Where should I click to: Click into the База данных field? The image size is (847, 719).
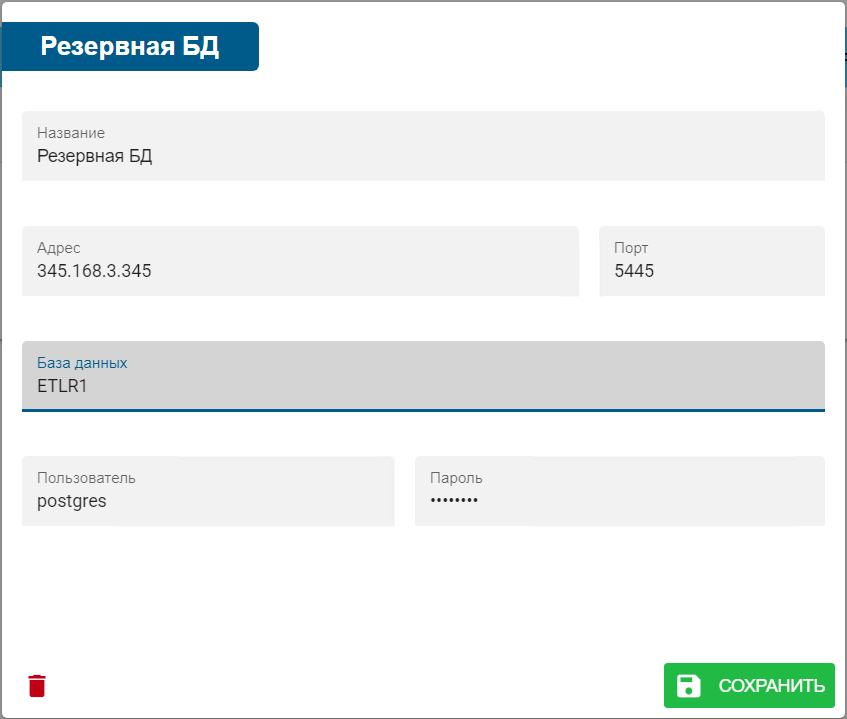(423, 376)
